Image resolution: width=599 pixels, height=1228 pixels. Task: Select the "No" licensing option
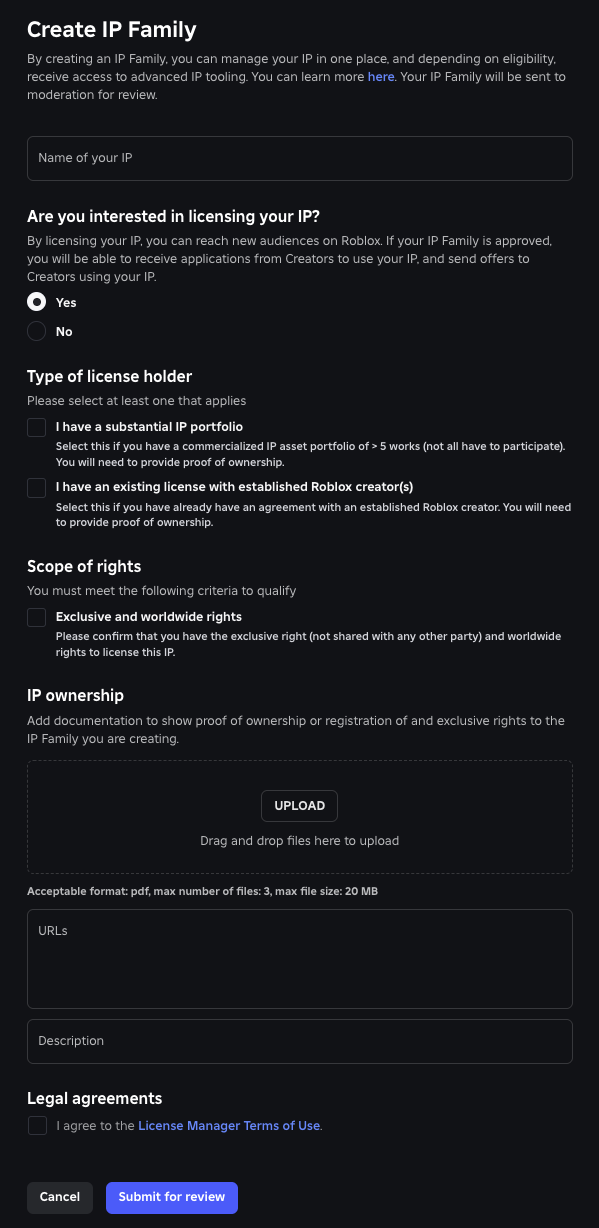(x=37, y=331)
